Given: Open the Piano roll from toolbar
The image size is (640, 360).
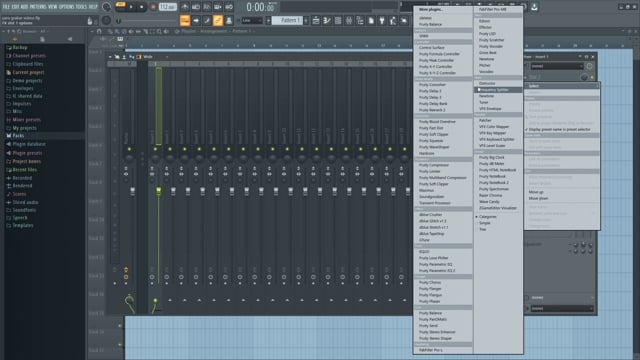Looking at the screenshot, I should (327, 20).
